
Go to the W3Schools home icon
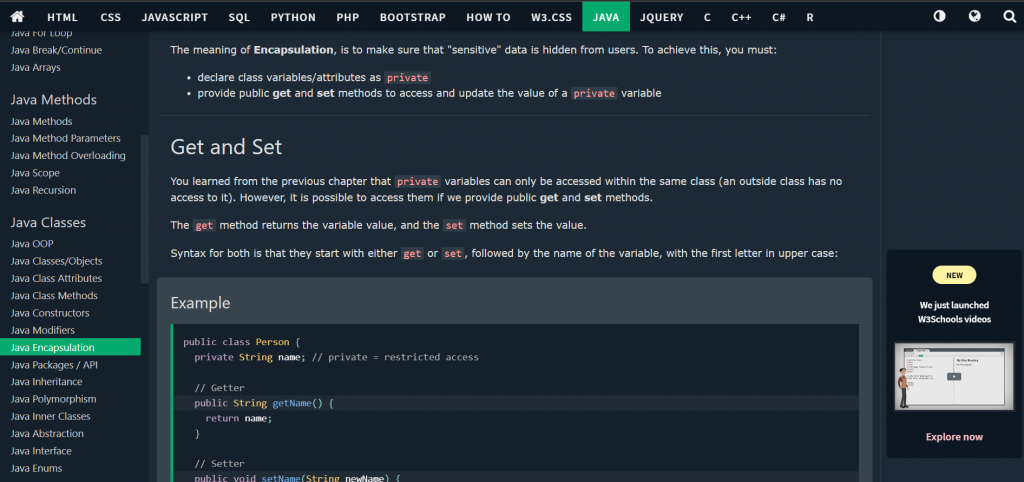point(18,17)
